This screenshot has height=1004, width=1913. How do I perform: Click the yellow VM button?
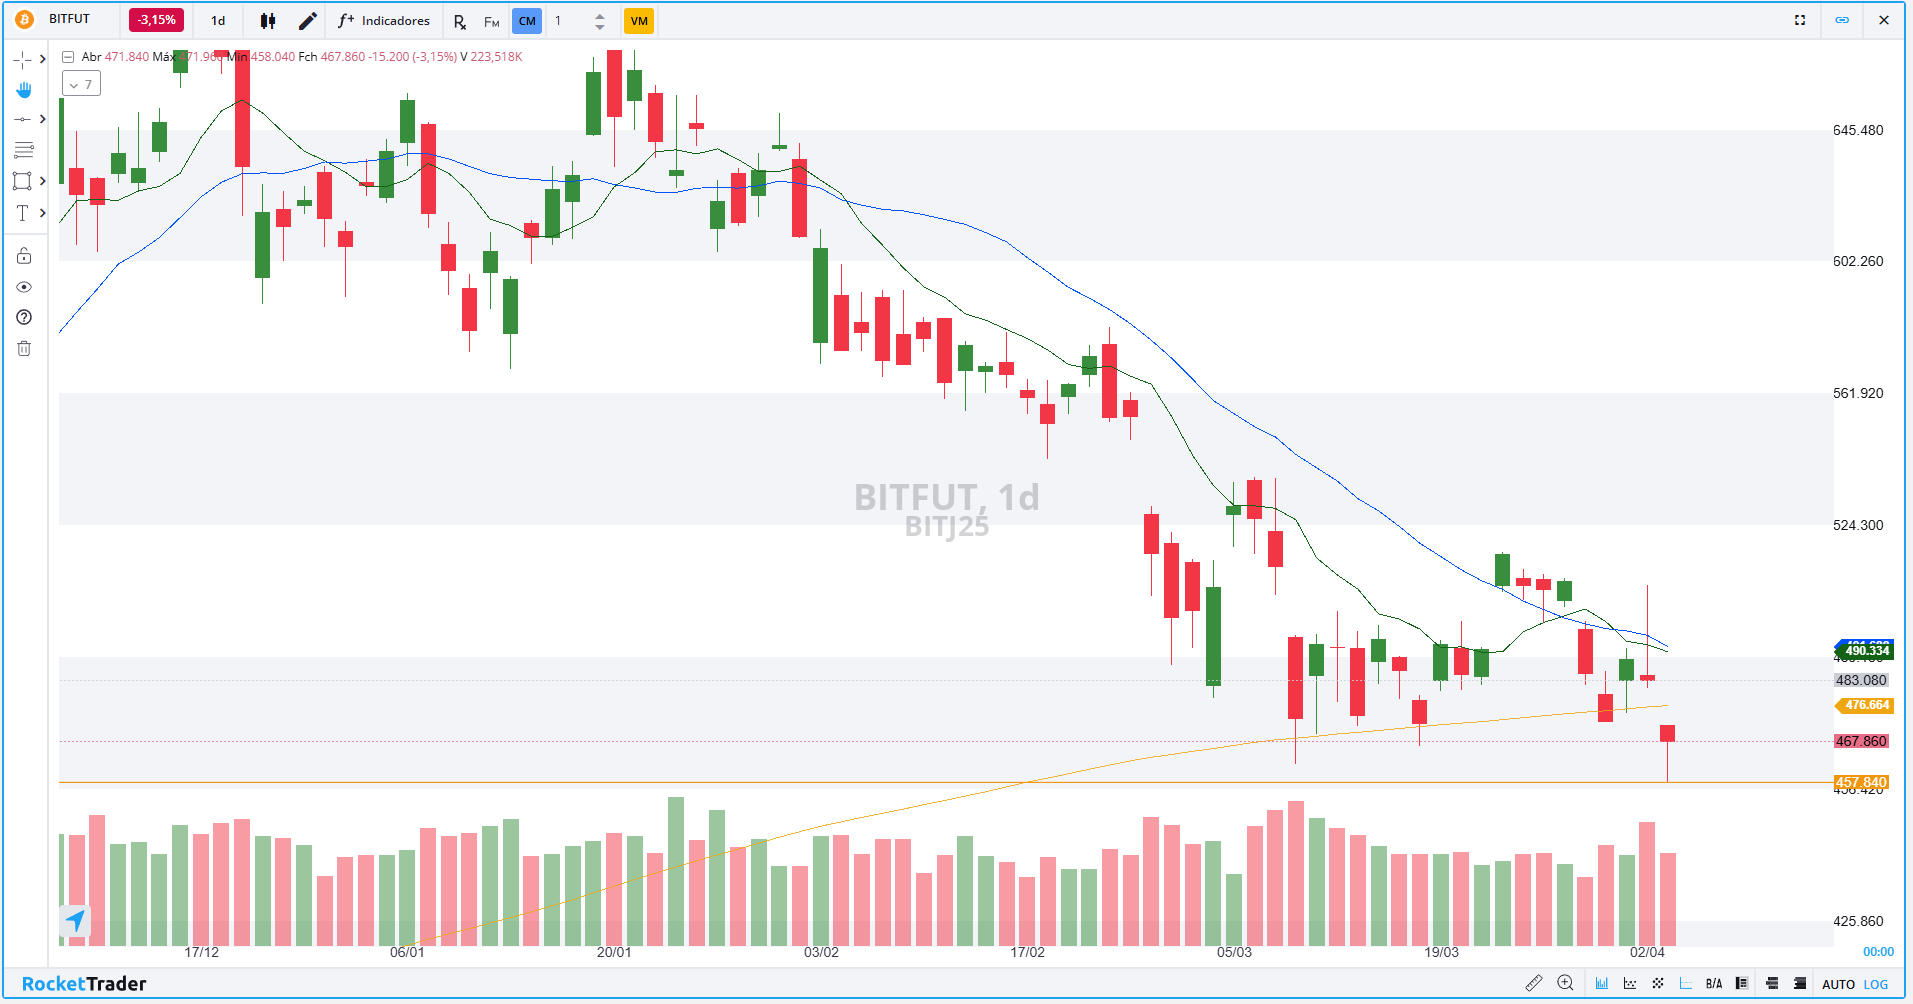639,21
